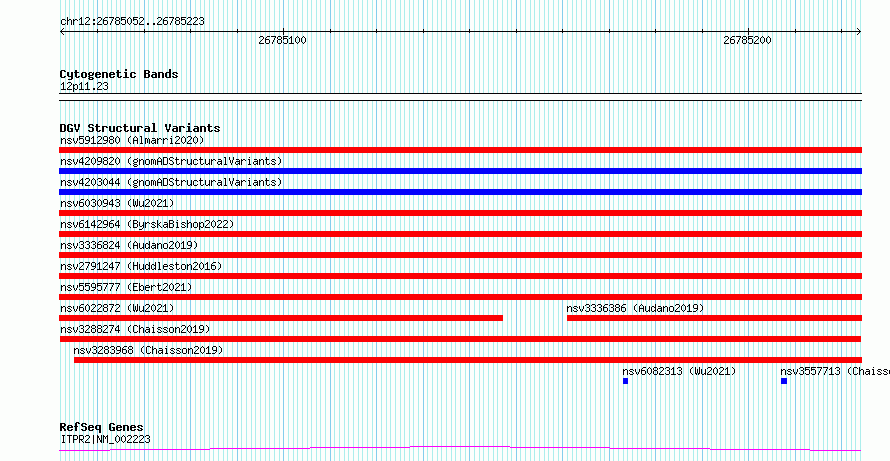Viewport: 890px width, 461px height.
Task: Click the 26785100 ruler position label
Action: coord(282,40)
